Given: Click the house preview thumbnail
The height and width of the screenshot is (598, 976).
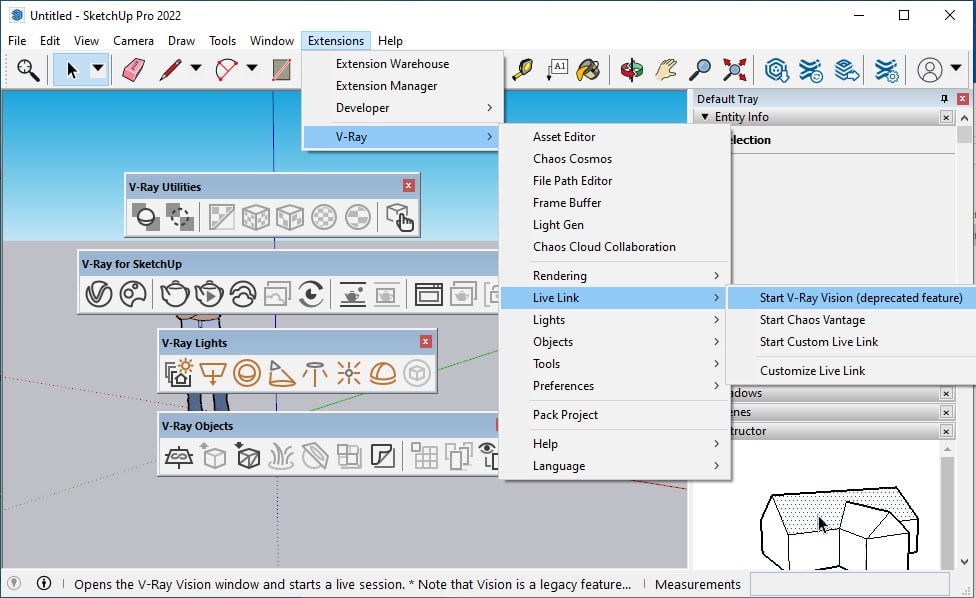Looking at the screenshot, I should (x=839, y=528).
